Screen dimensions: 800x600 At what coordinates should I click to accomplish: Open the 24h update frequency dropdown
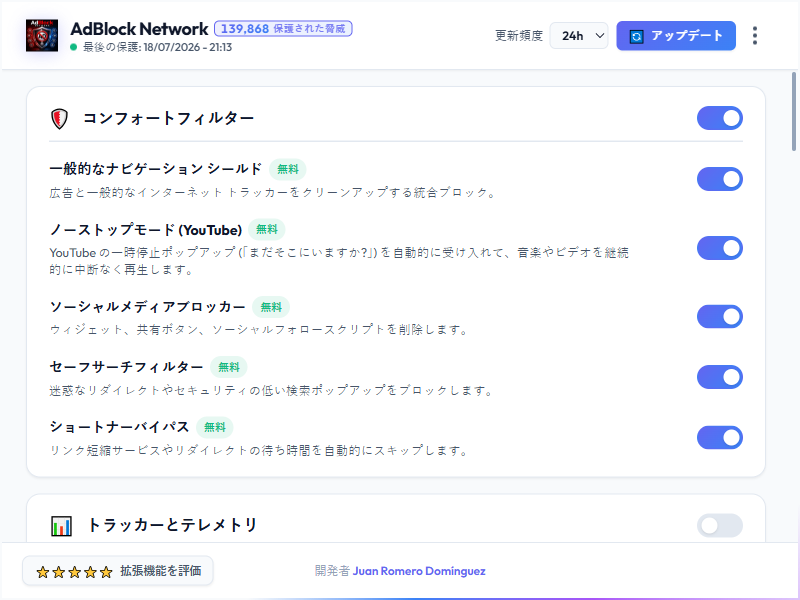(x=579, y=36)
